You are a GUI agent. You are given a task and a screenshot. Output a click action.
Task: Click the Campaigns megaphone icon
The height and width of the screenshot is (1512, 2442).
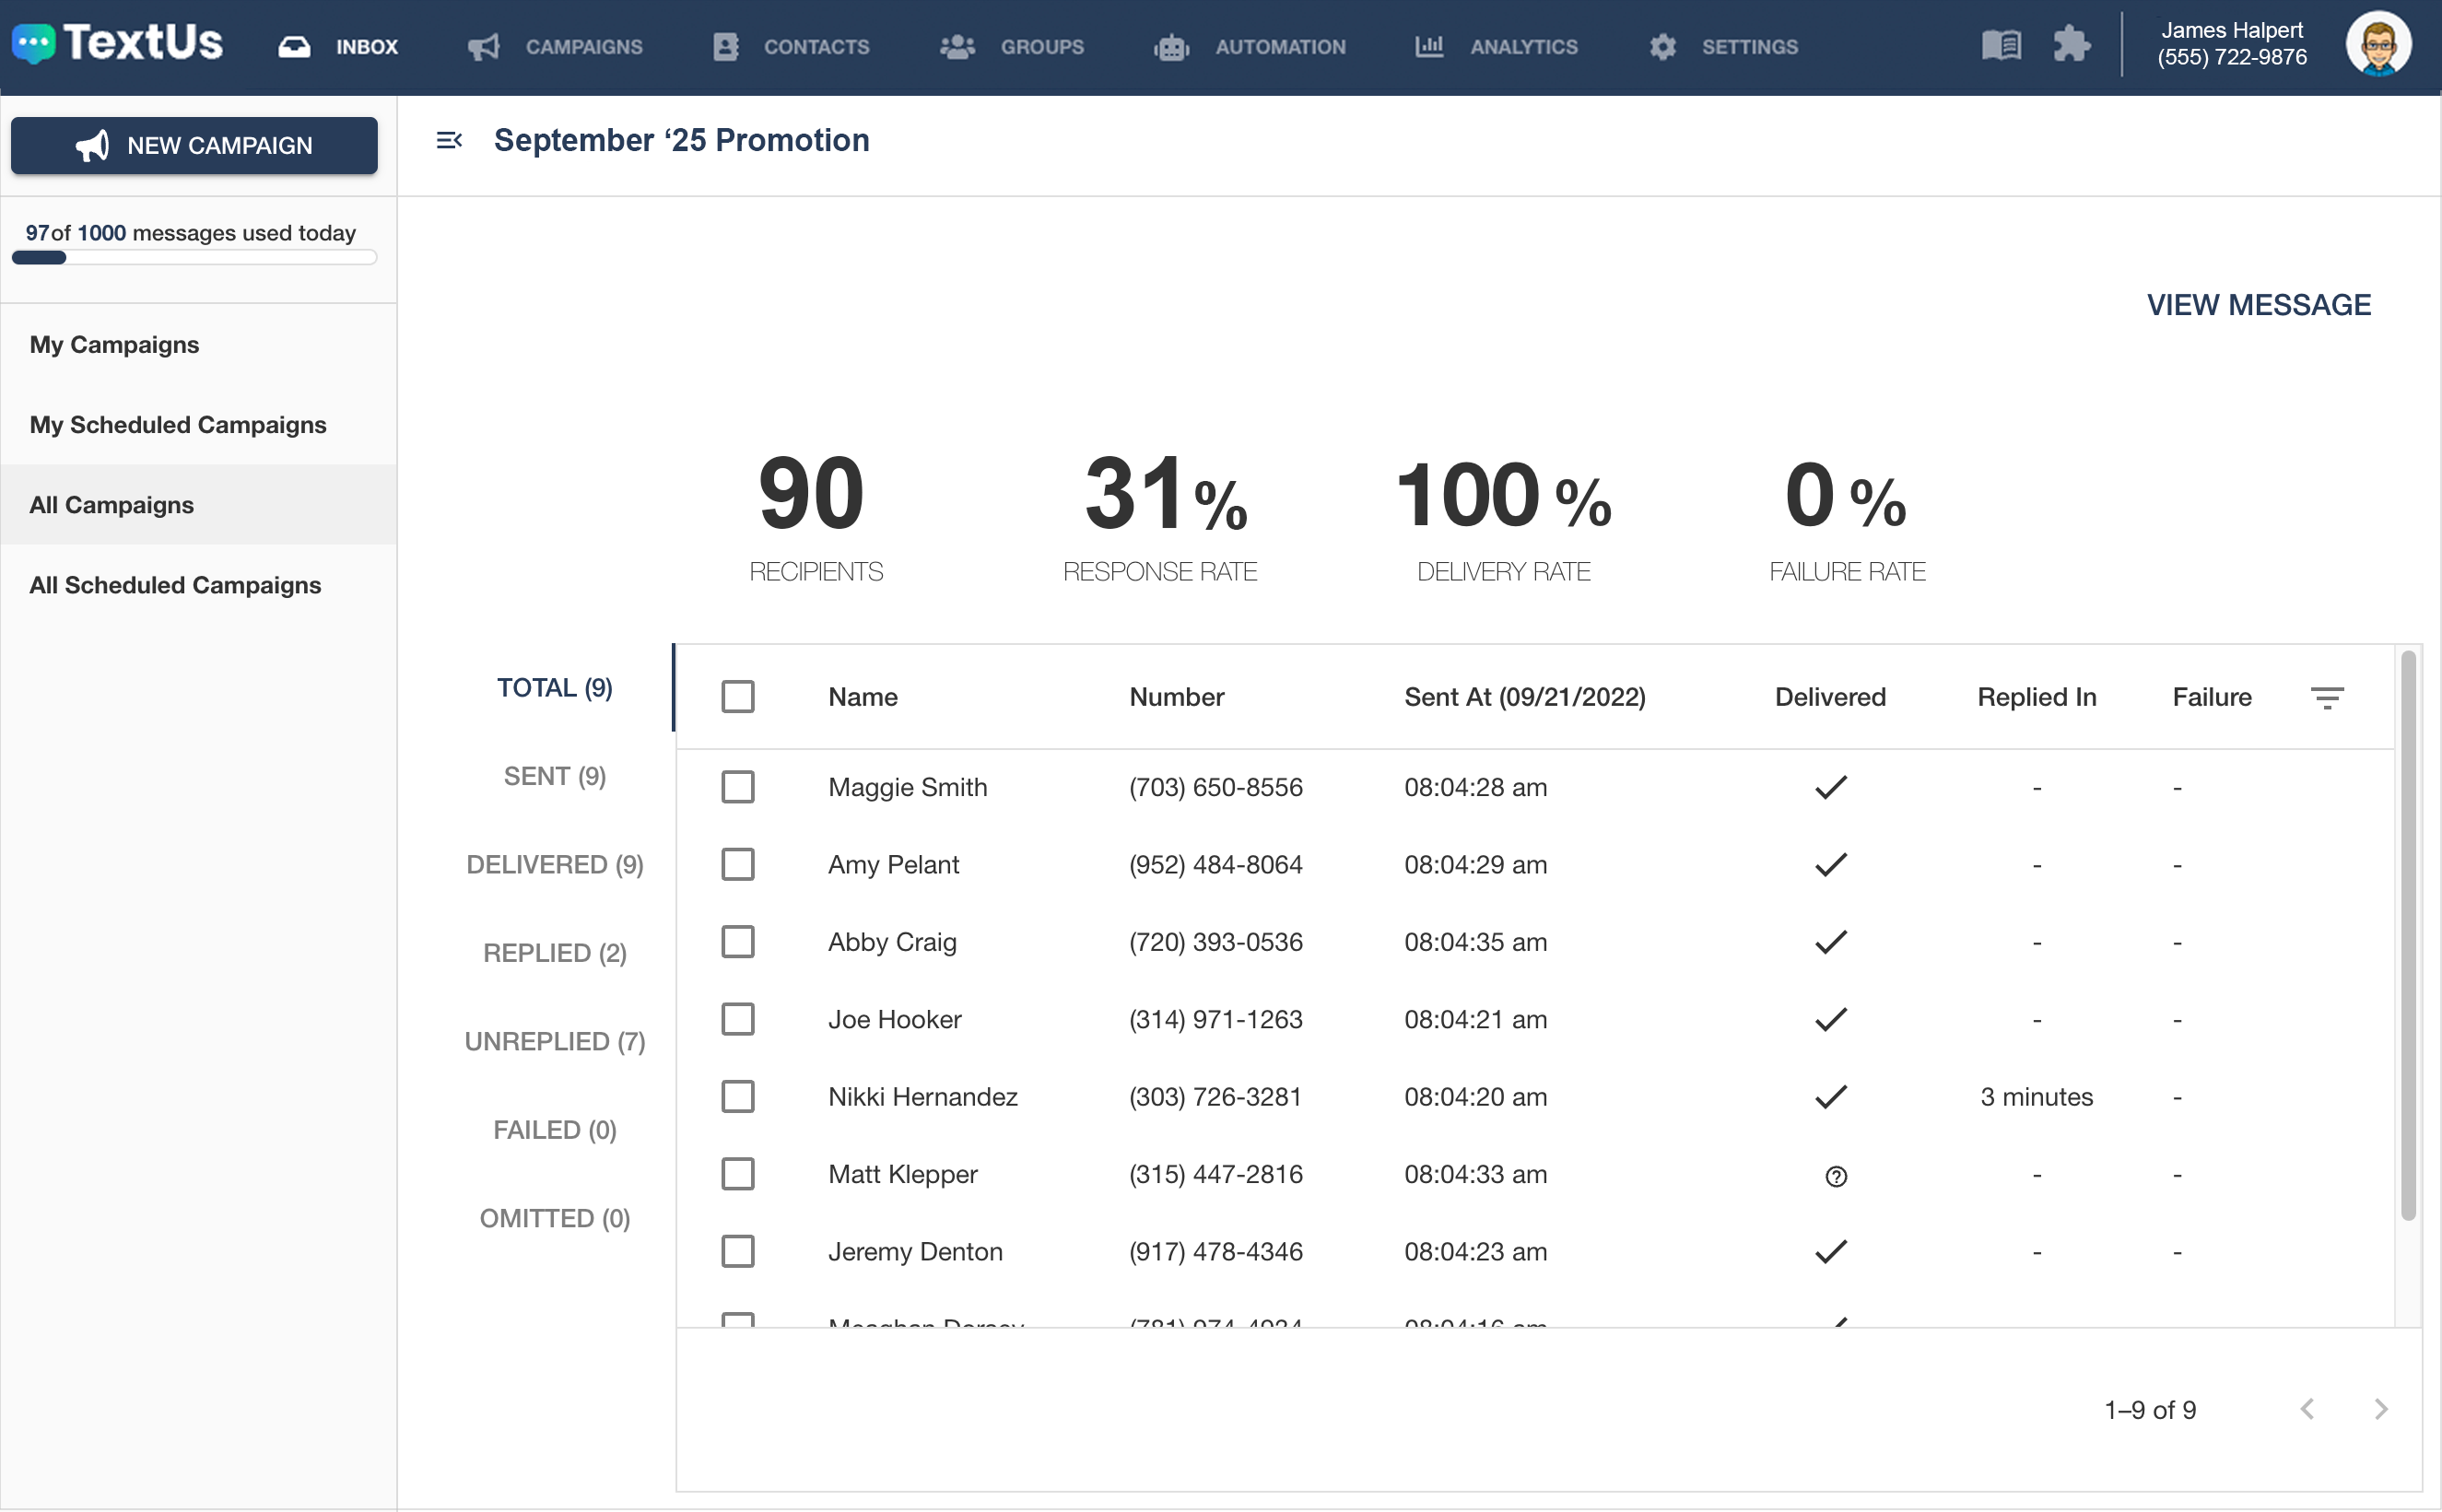pos(484,47)
